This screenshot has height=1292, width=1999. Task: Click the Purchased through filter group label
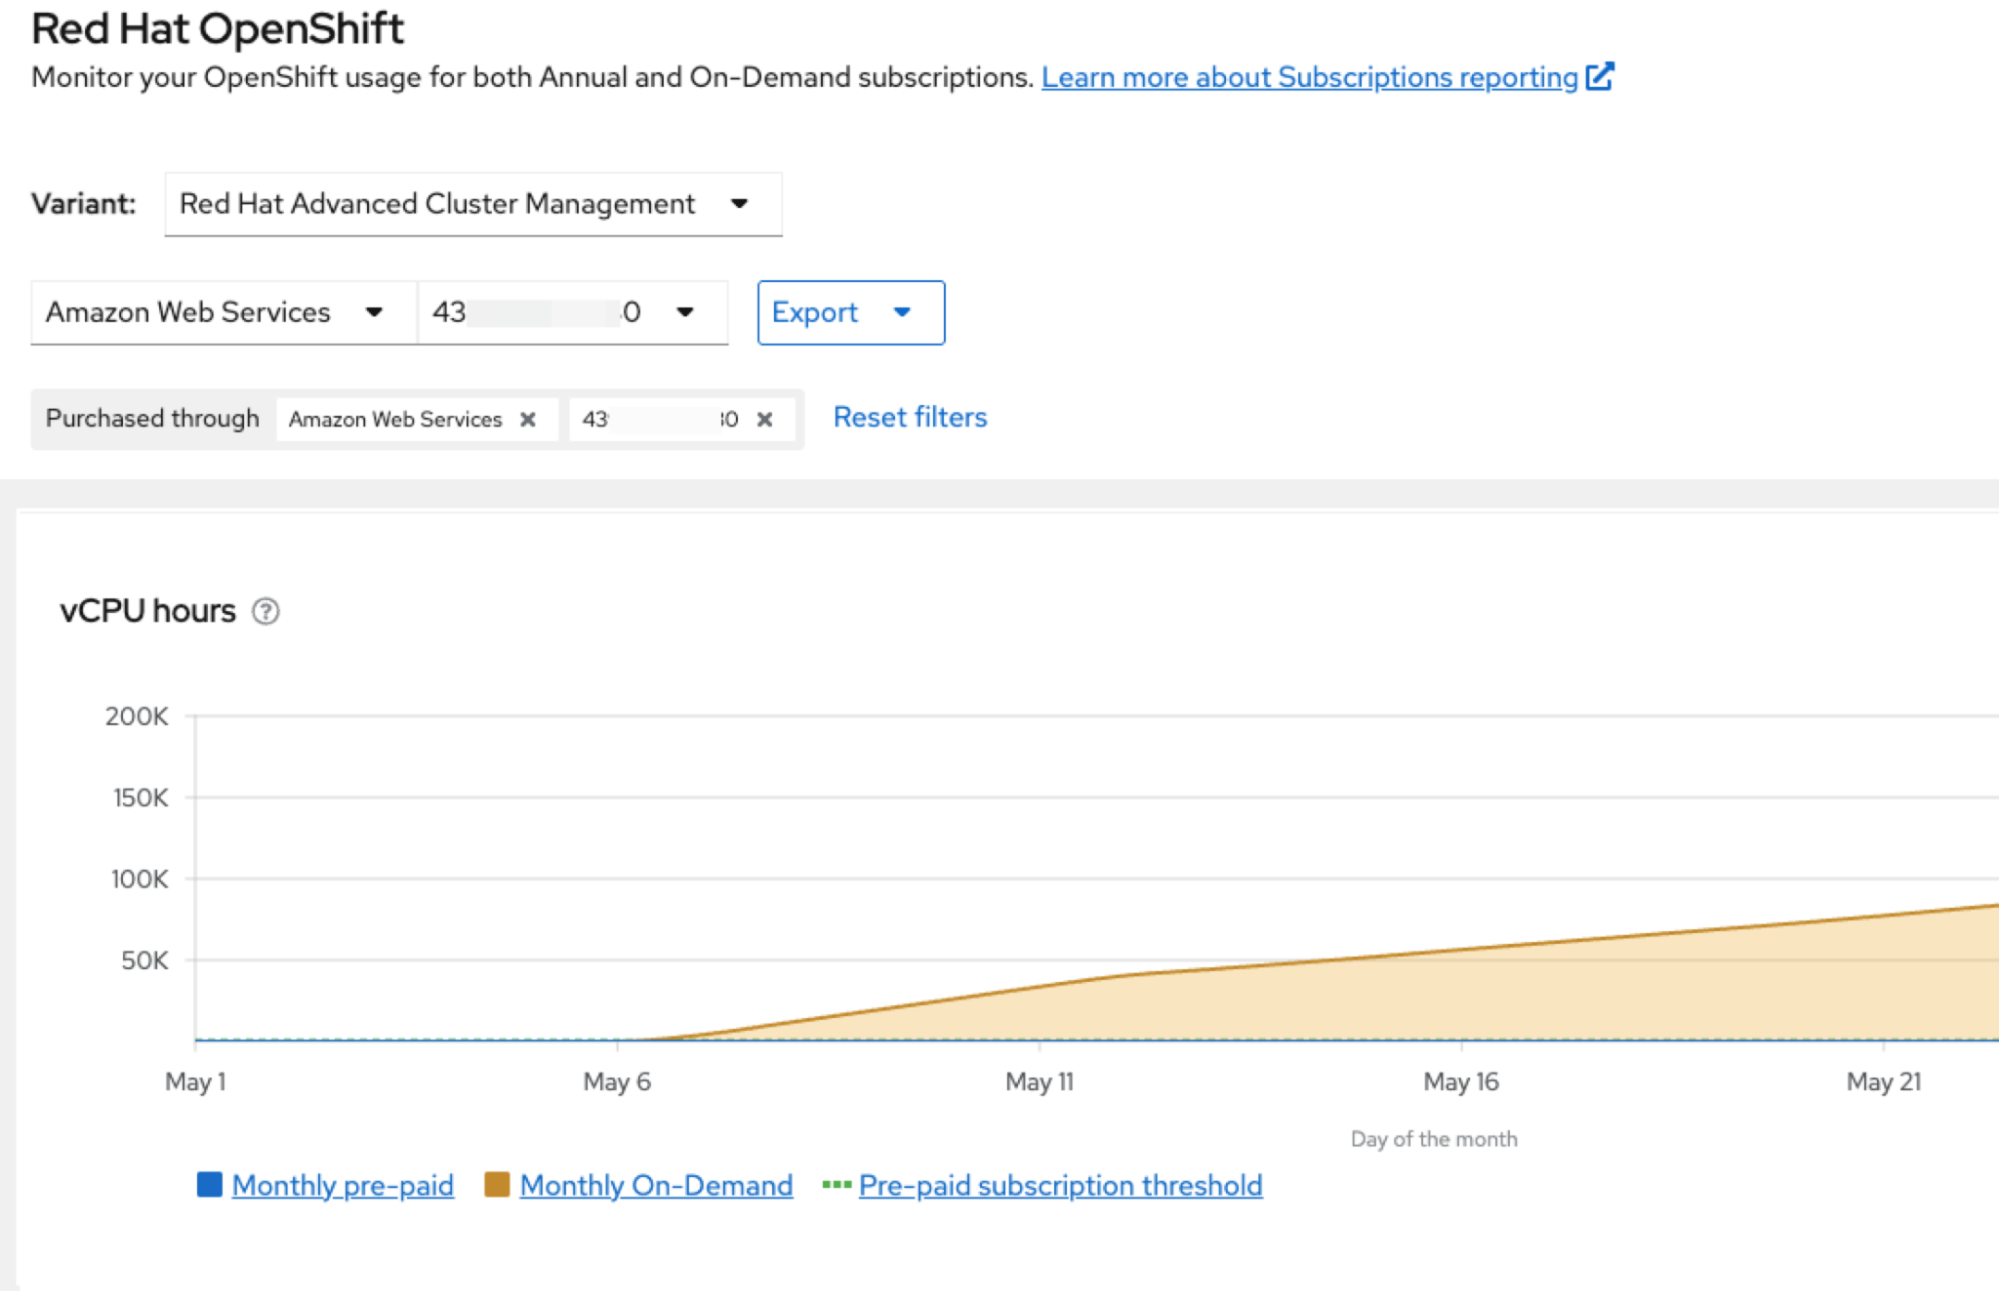(152, 418)
